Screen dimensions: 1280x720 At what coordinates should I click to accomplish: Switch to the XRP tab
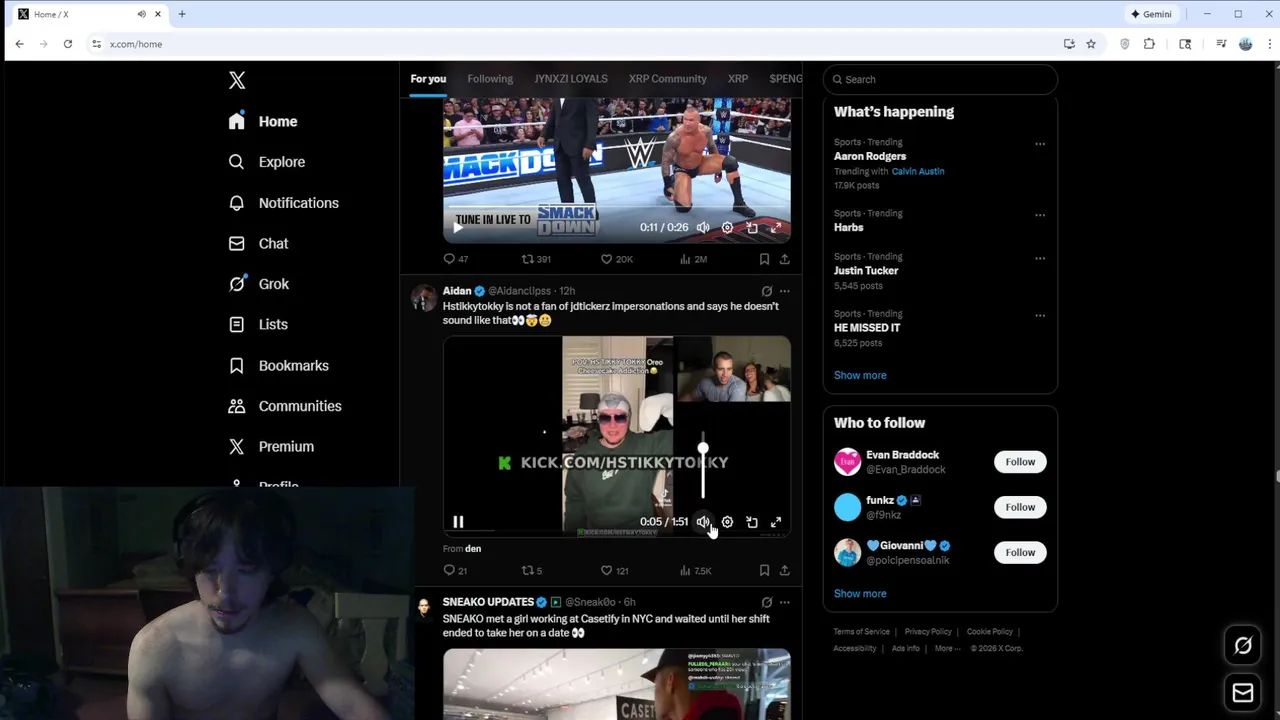738,79
